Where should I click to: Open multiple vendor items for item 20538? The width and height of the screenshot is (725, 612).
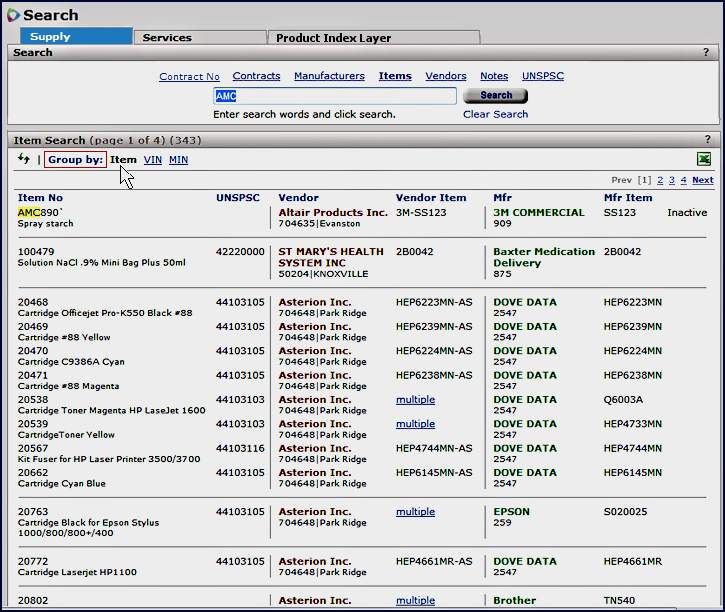(415, 400)
